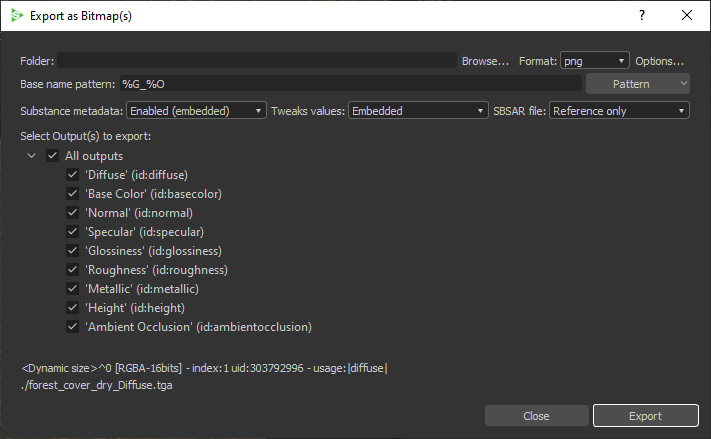The image size is (711, 439).
Task: Open the Tweaks values dropdown
Action: point(418,111)
